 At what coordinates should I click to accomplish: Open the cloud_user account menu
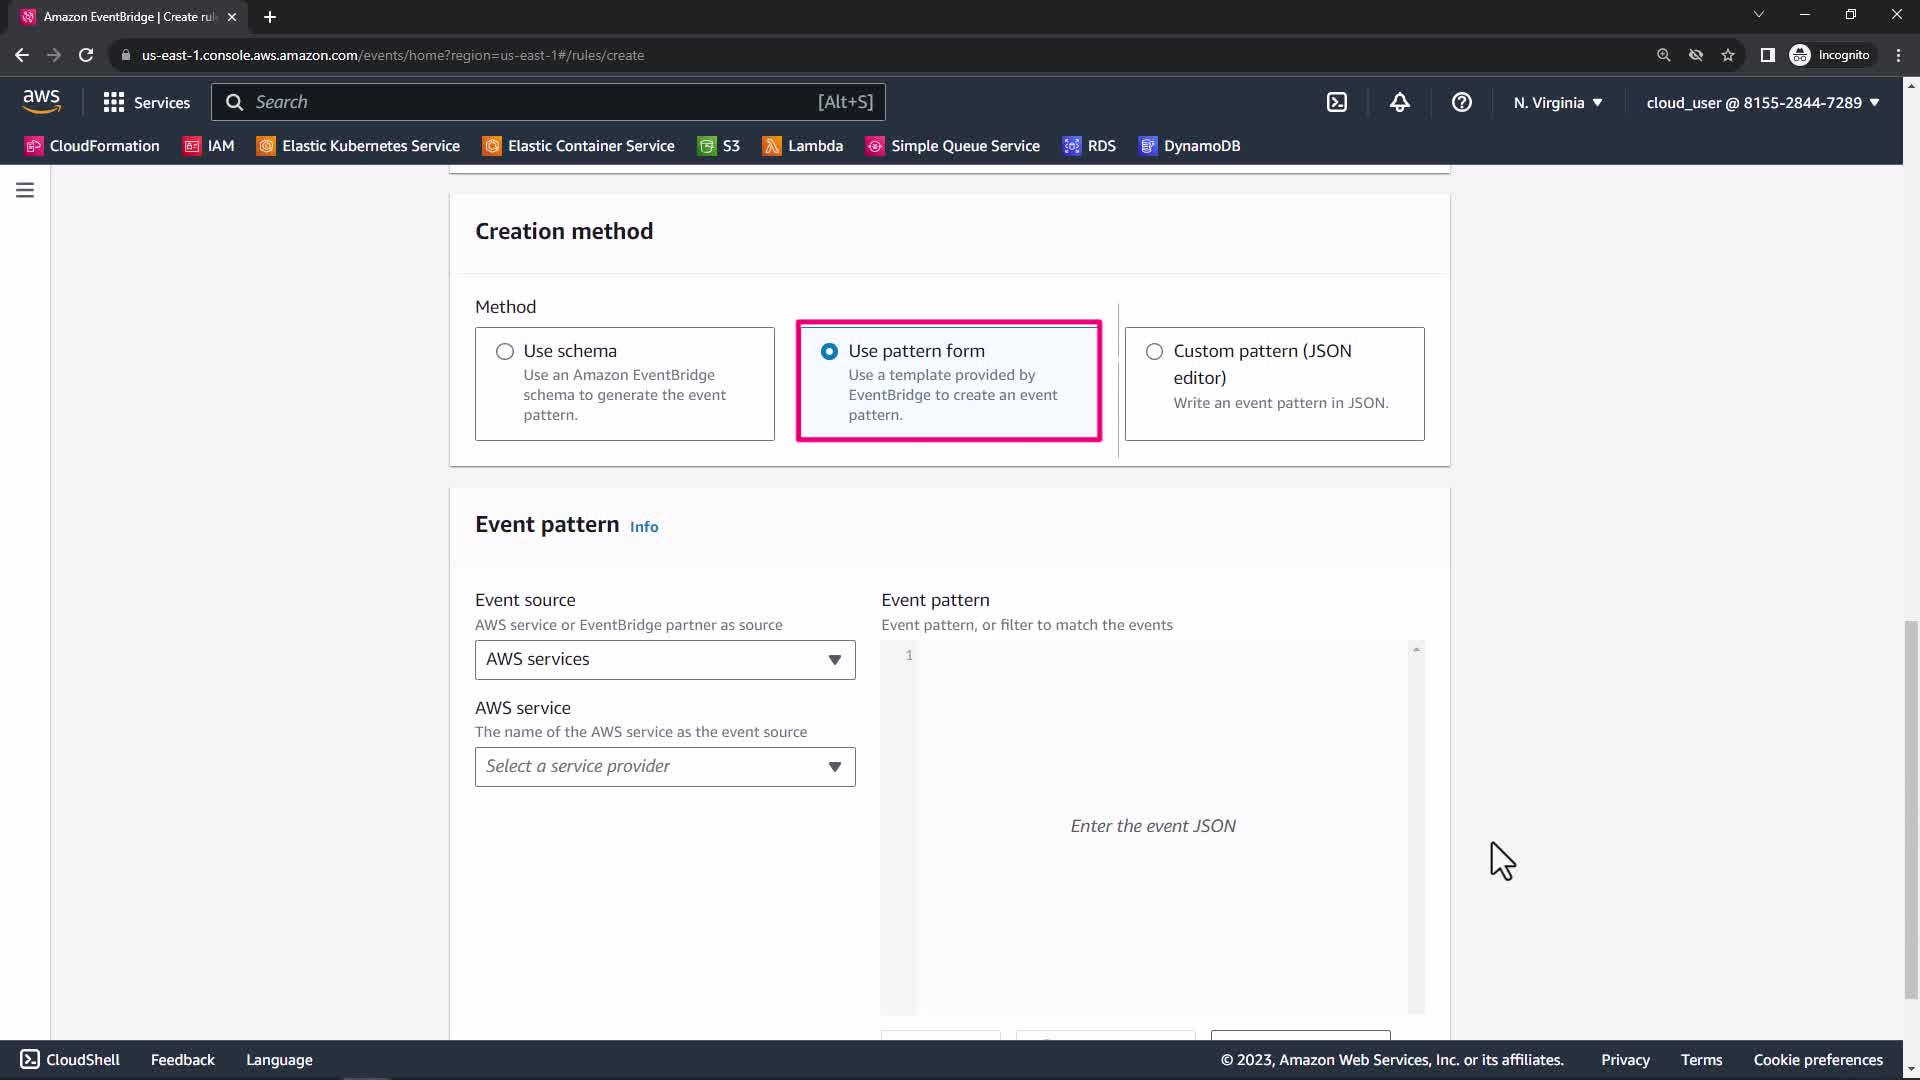pyautogui.click(x=1762, y=102)
